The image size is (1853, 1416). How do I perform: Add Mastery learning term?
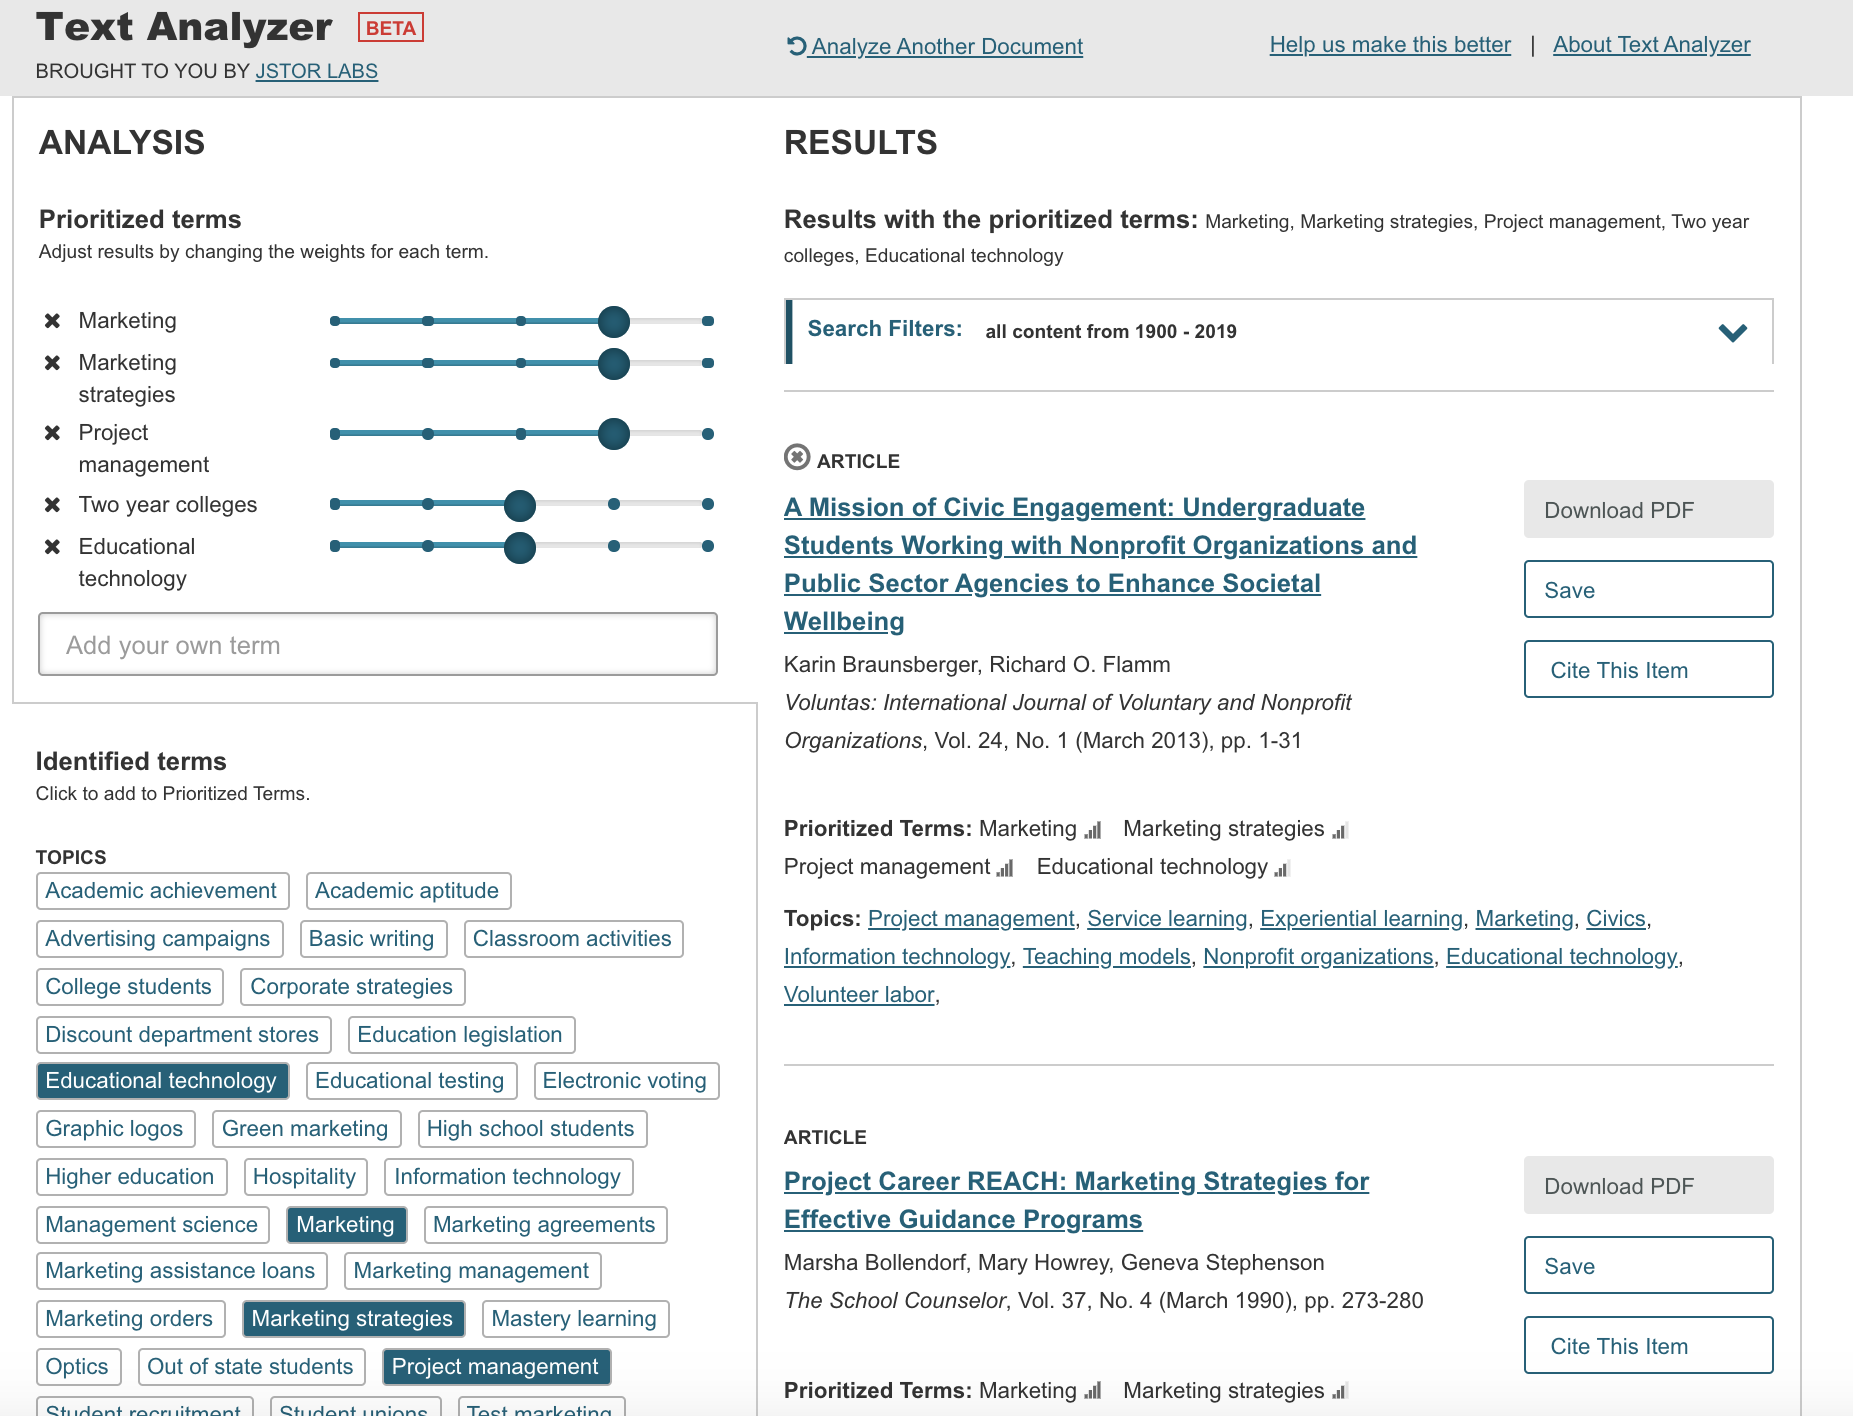(575, 1319)
